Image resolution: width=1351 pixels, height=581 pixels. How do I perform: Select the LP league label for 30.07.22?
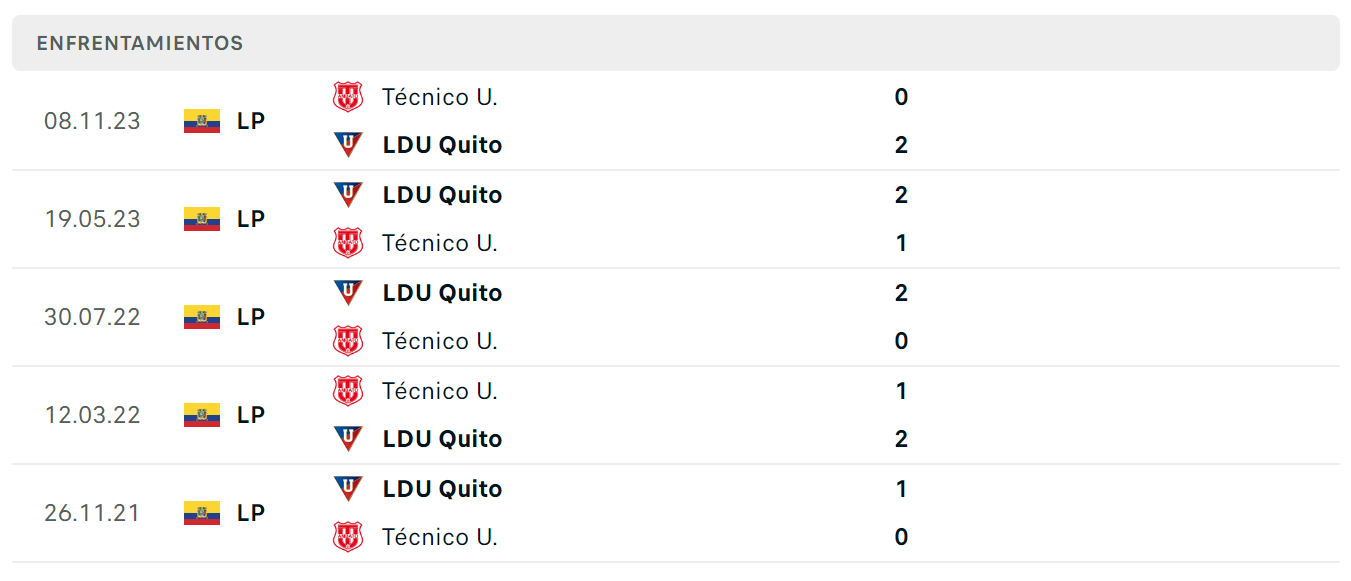pos(251,317)
